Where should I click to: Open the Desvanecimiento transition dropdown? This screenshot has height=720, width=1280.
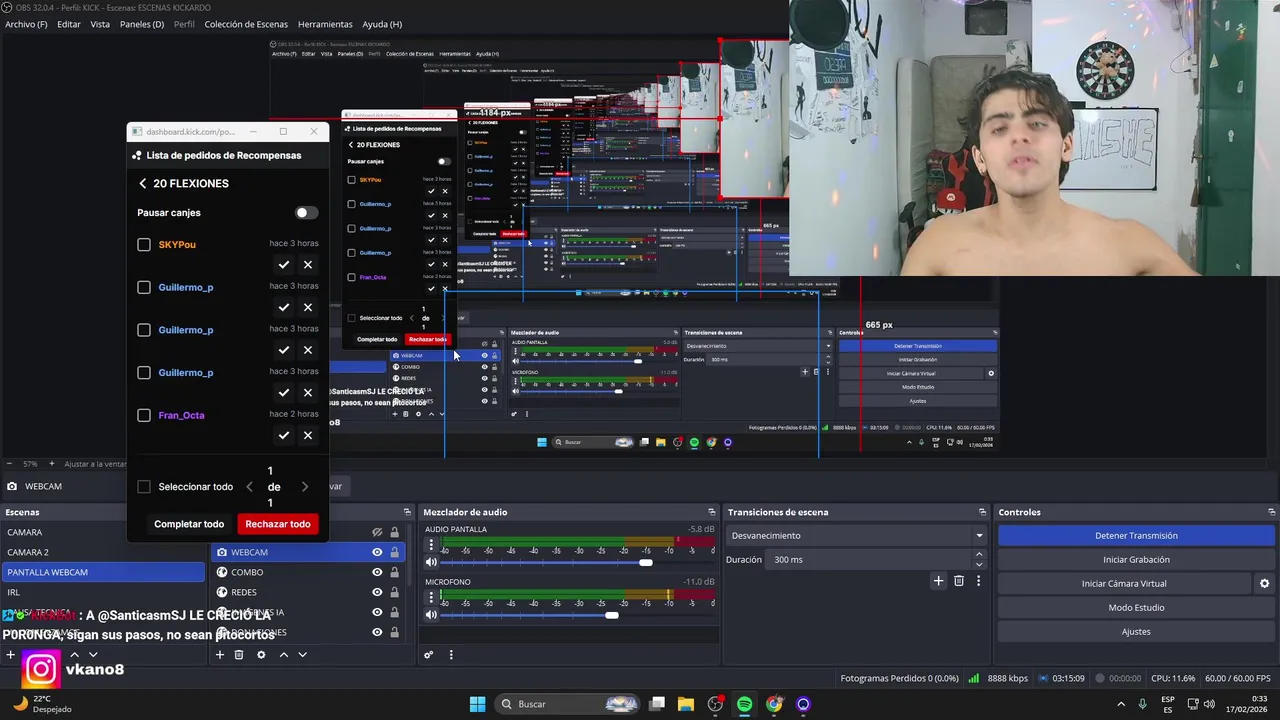click(x=856, y=536)
